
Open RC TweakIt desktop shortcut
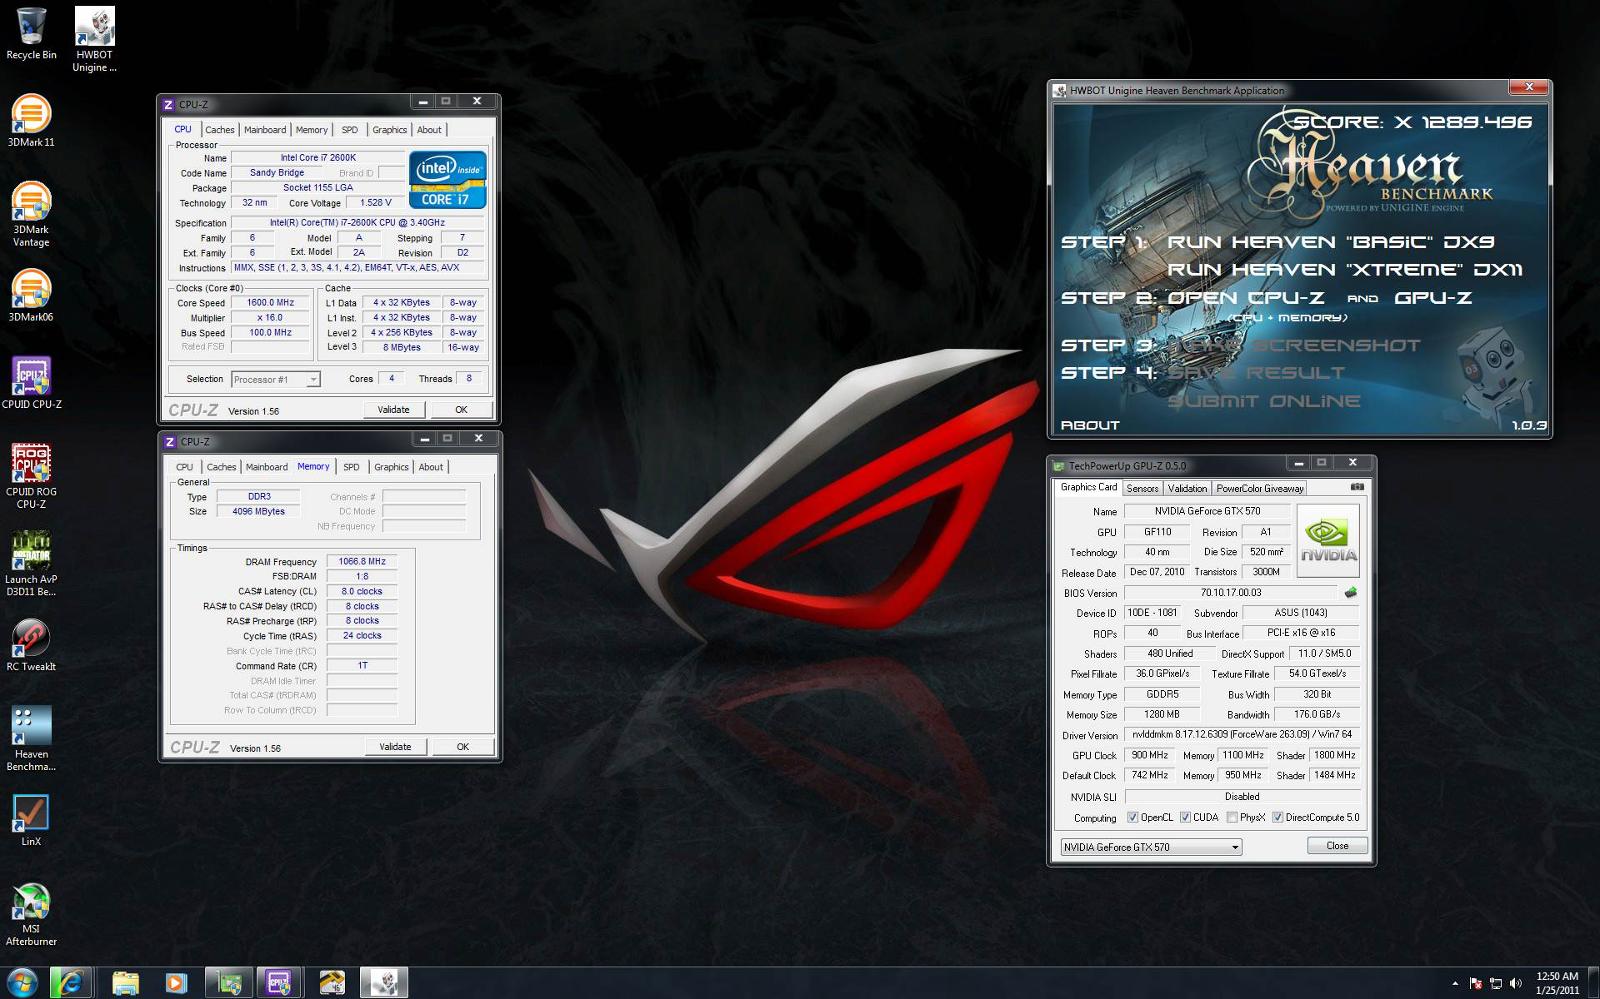[x=31, y=645]
